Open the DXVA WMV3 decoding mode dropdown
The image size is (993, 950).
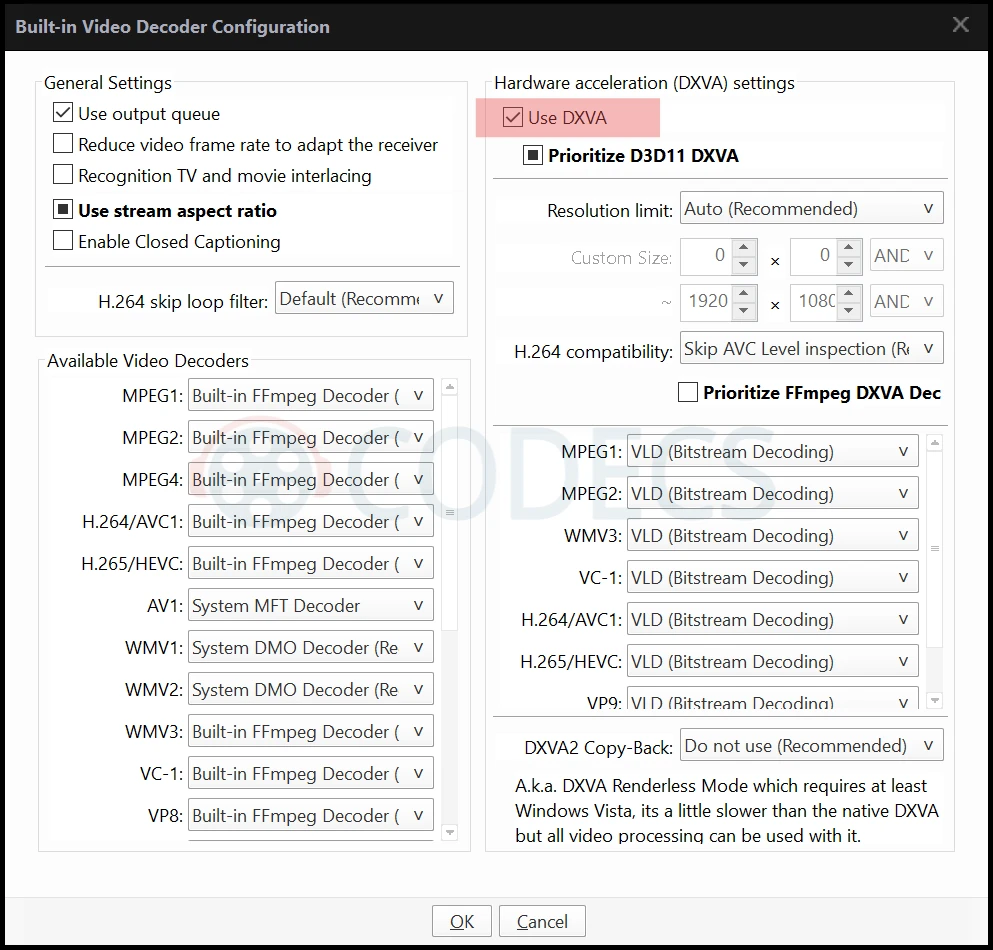[772, 536]
